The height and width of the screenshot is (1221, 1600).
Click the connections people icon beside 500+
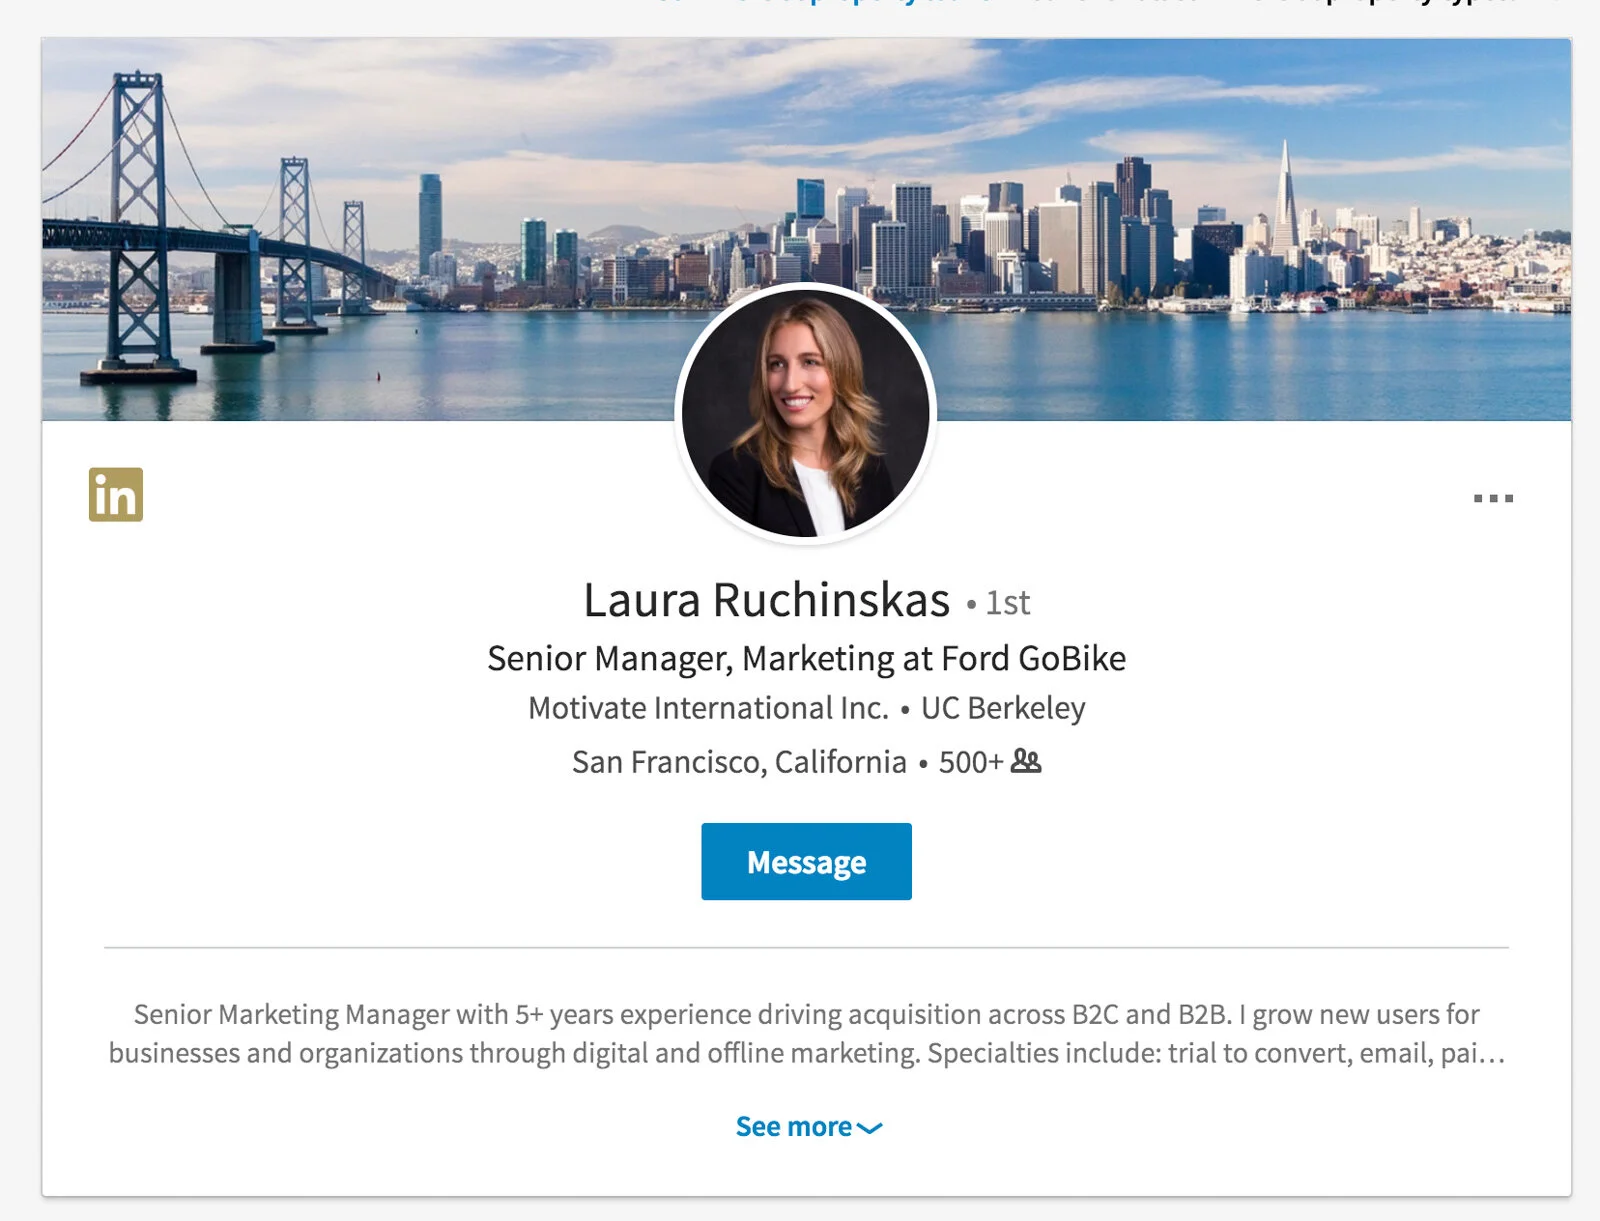click(1026, 761)
